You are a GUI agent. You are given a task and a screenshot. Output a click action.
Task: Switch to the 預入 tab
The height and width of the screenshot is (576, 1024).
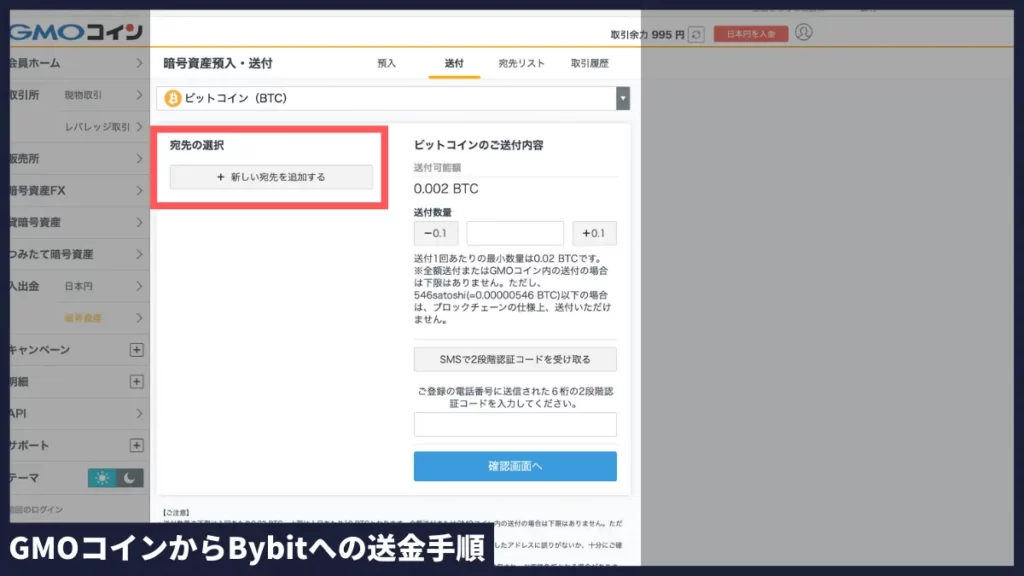387,63
